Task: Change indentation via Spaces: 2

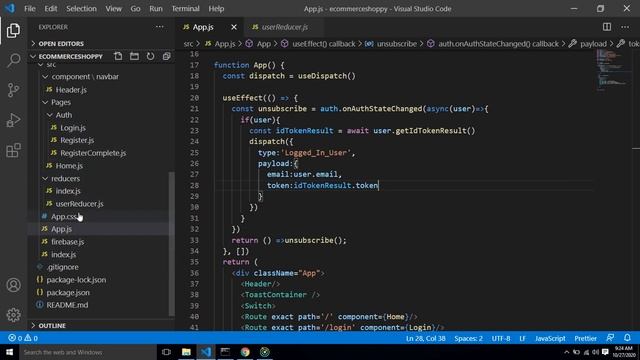Action: (469, 338)
